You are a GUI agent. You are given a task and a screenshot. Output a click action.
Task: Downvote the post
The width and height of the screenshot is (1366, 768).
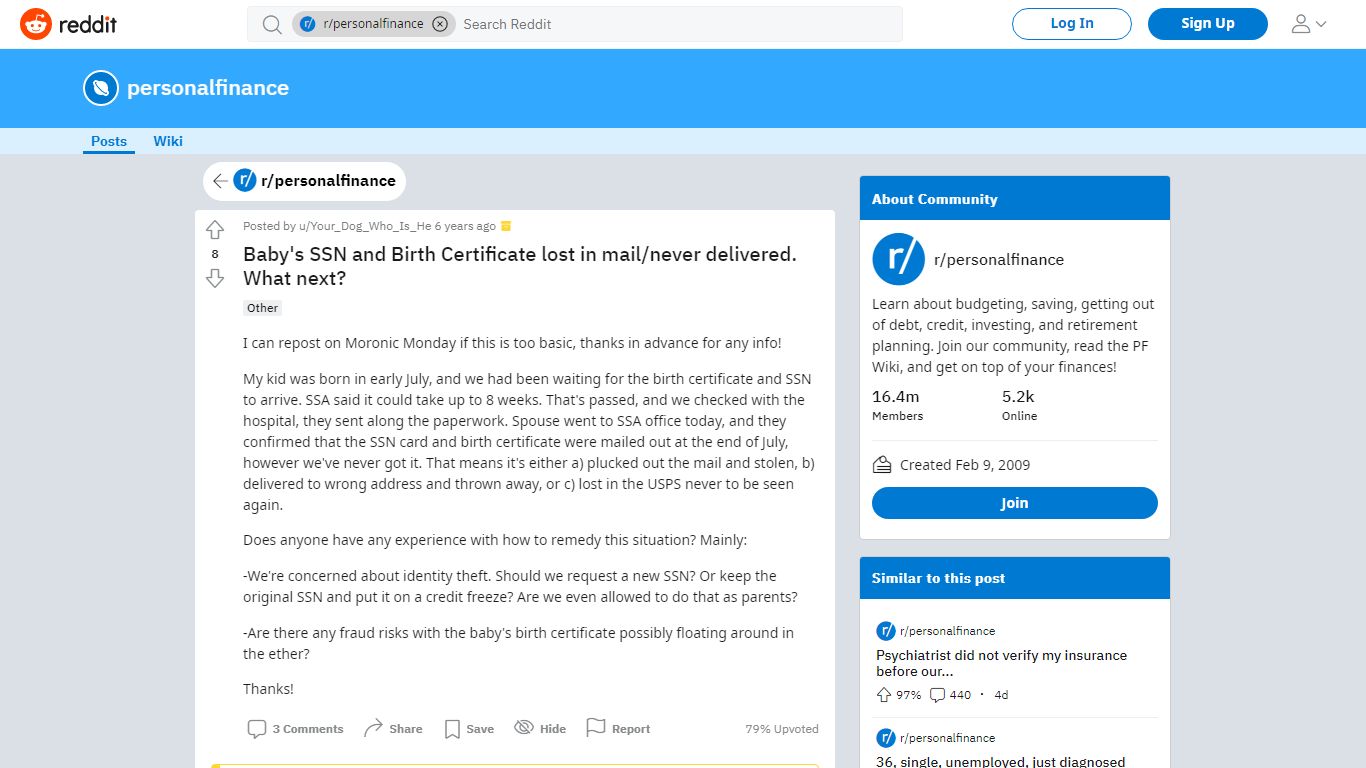(x=215, y=278)
